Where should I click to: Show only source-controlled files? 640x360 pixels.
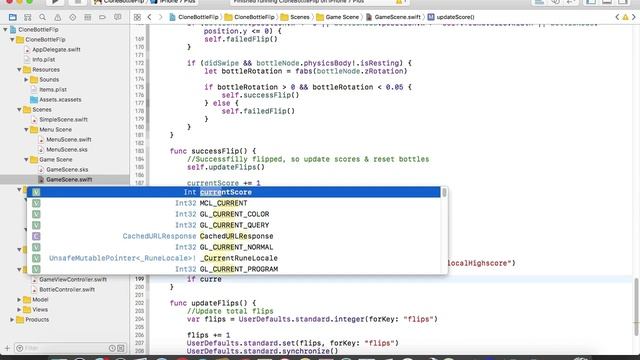[x=121, y=348]
